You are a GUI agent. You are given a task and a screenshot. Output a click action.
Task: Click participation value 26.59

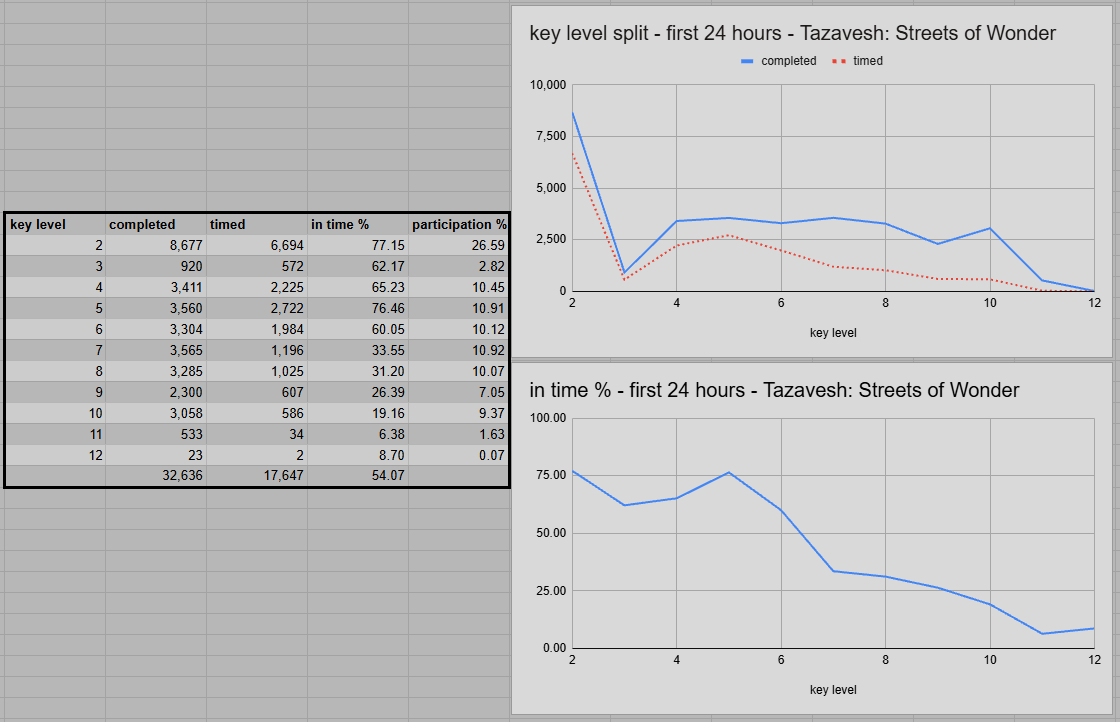point(459,246)
